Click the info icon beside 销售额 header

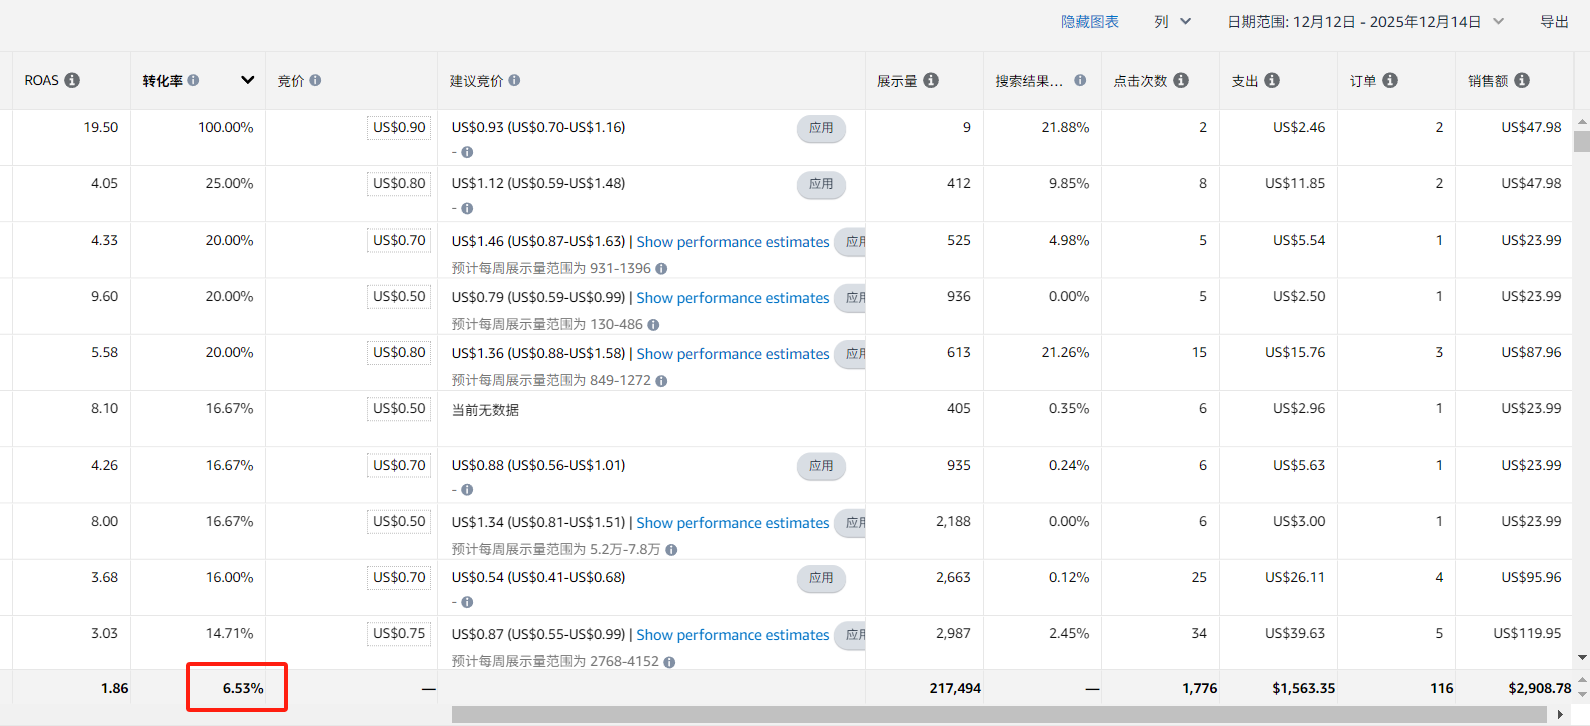pos(1522,80)
